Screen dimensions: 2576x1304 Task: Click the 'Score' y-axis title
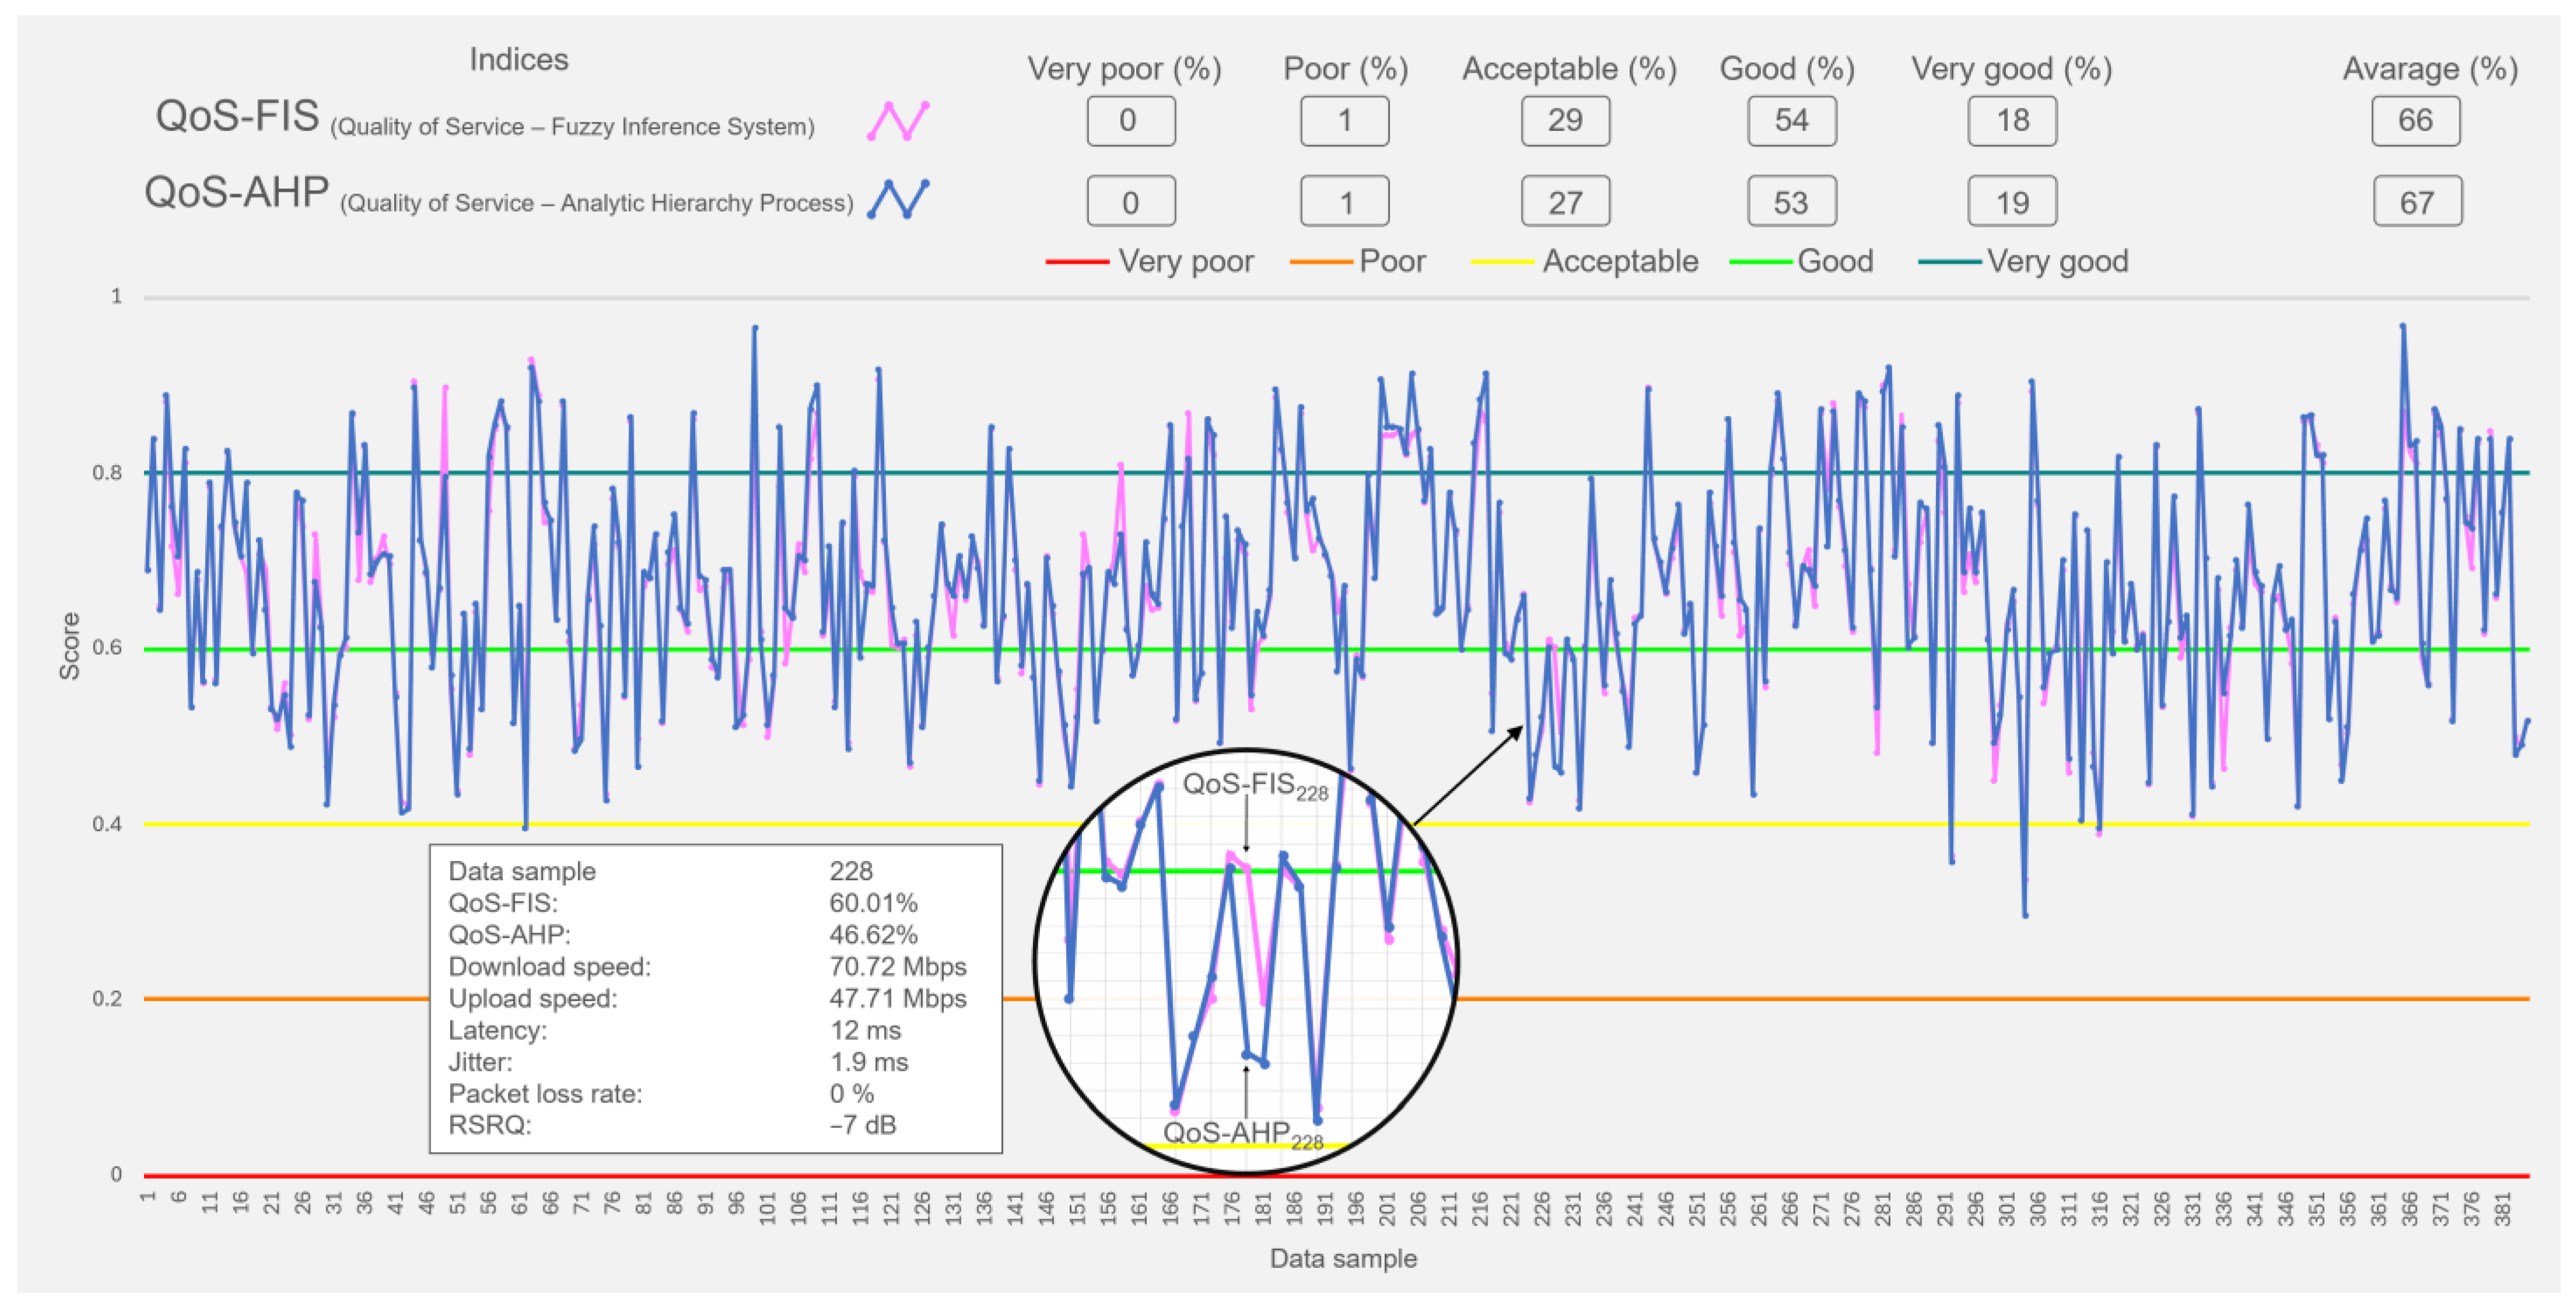coord(69,646)
